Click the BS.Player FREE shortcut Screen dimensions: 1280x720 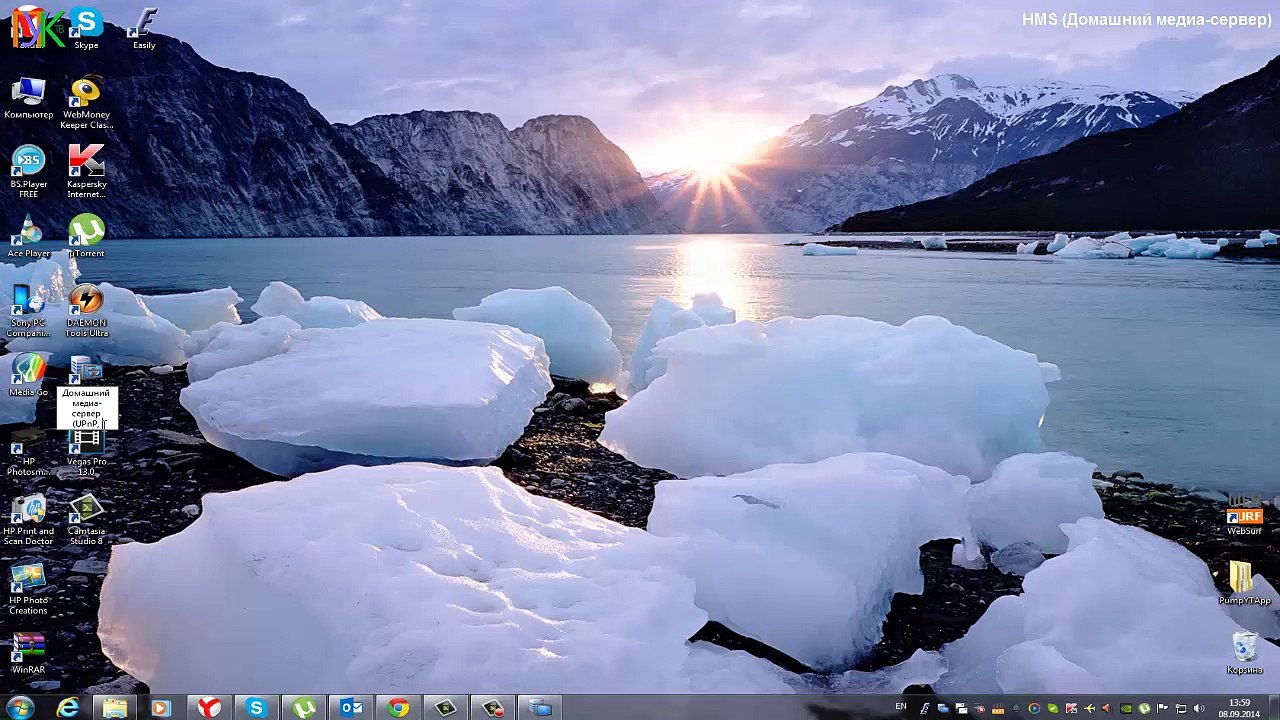28,172
